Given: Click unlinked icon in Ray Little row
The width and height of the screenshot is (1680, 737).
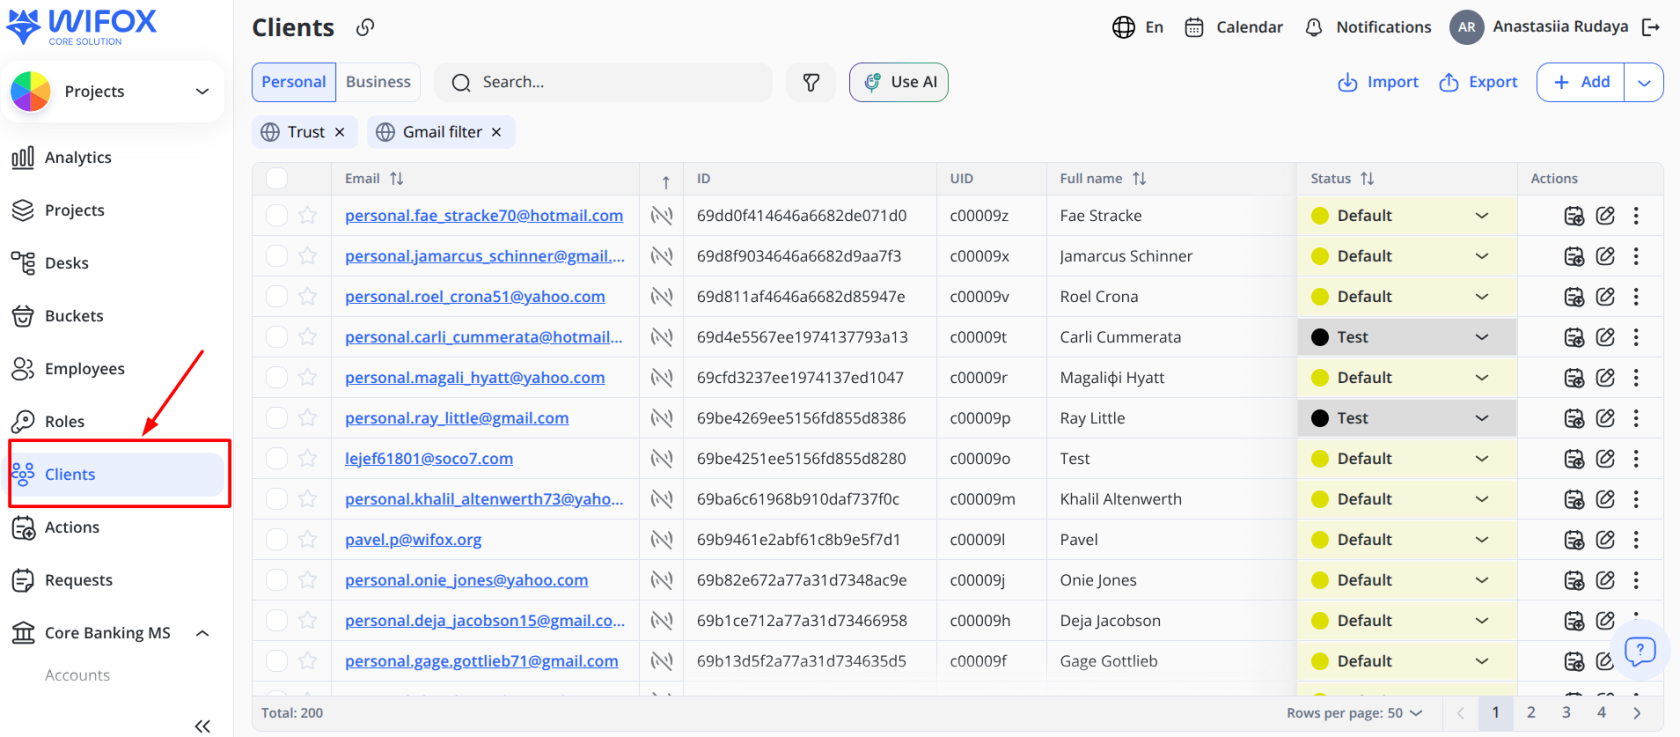Looking at the screenshot, I should [x=661, y=418].
